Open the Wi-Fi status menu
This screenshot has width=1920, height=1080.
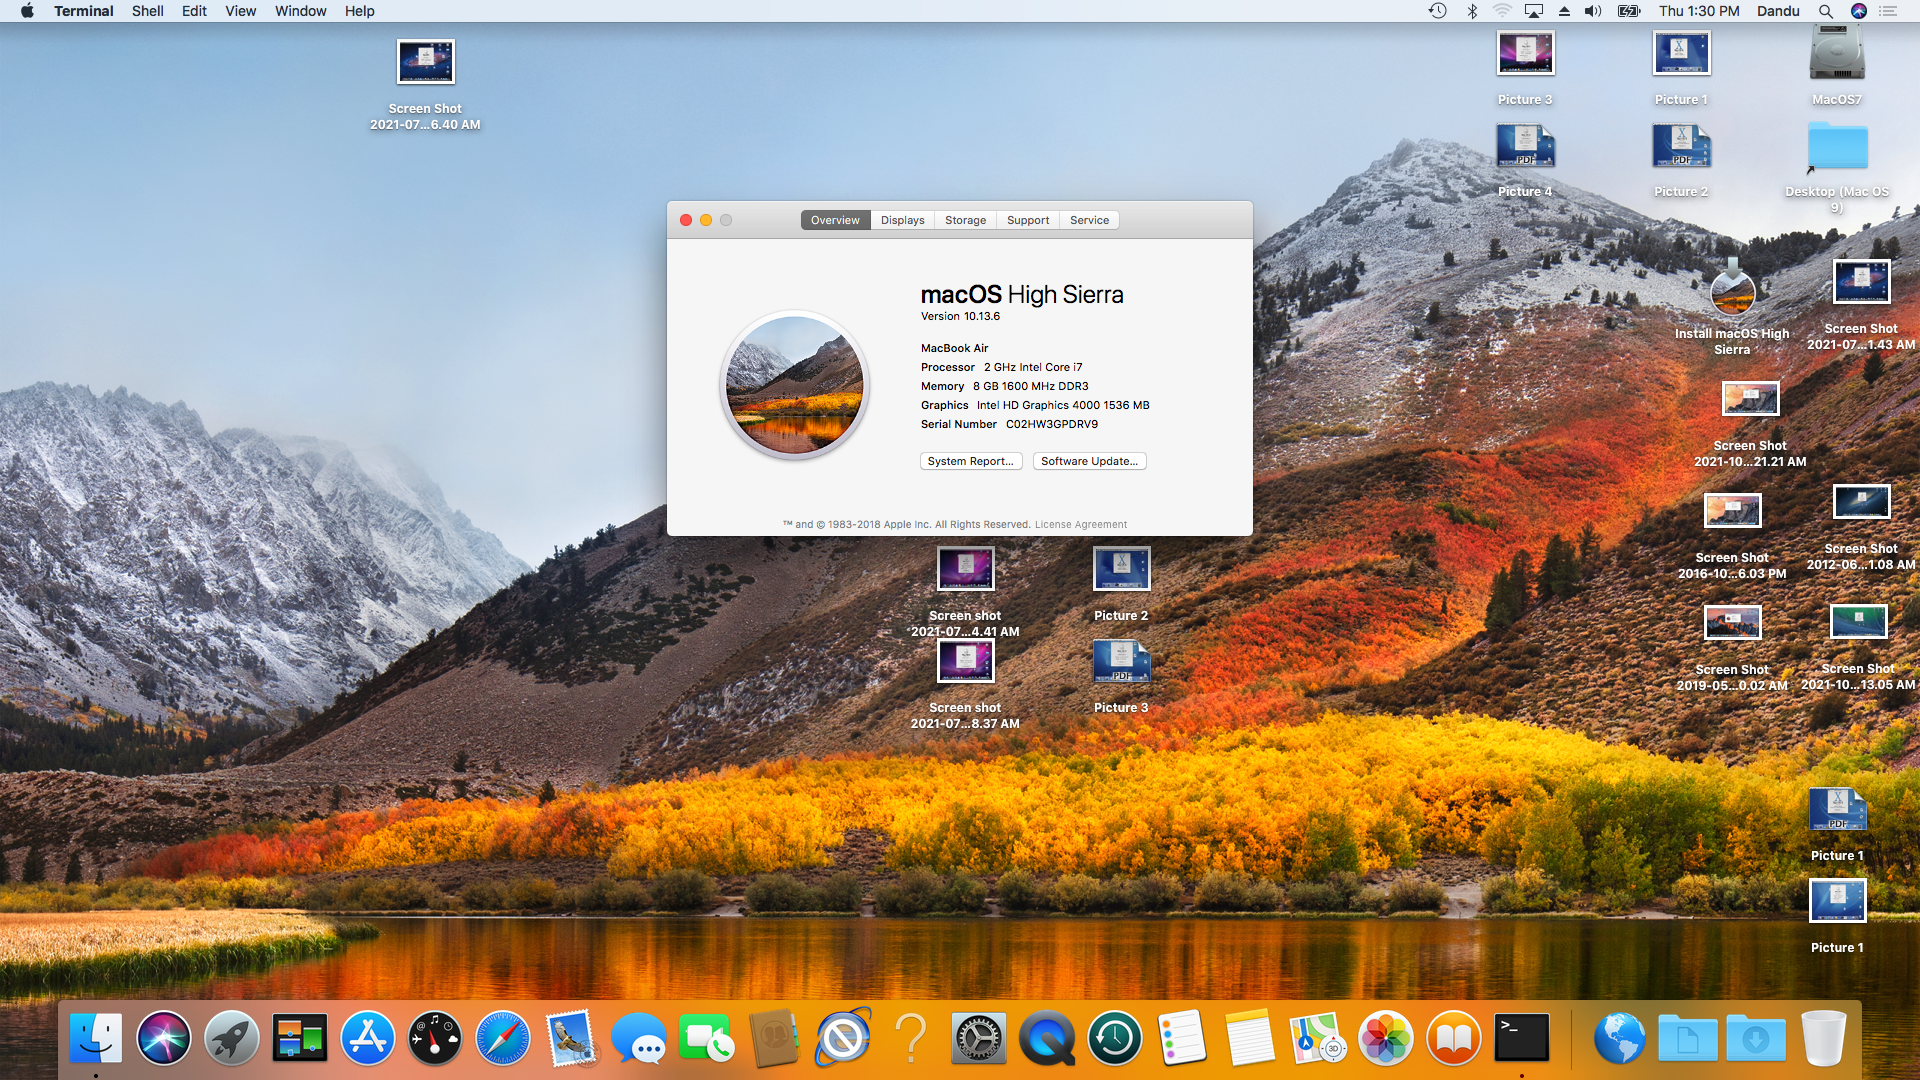[x=1502, y=11]
